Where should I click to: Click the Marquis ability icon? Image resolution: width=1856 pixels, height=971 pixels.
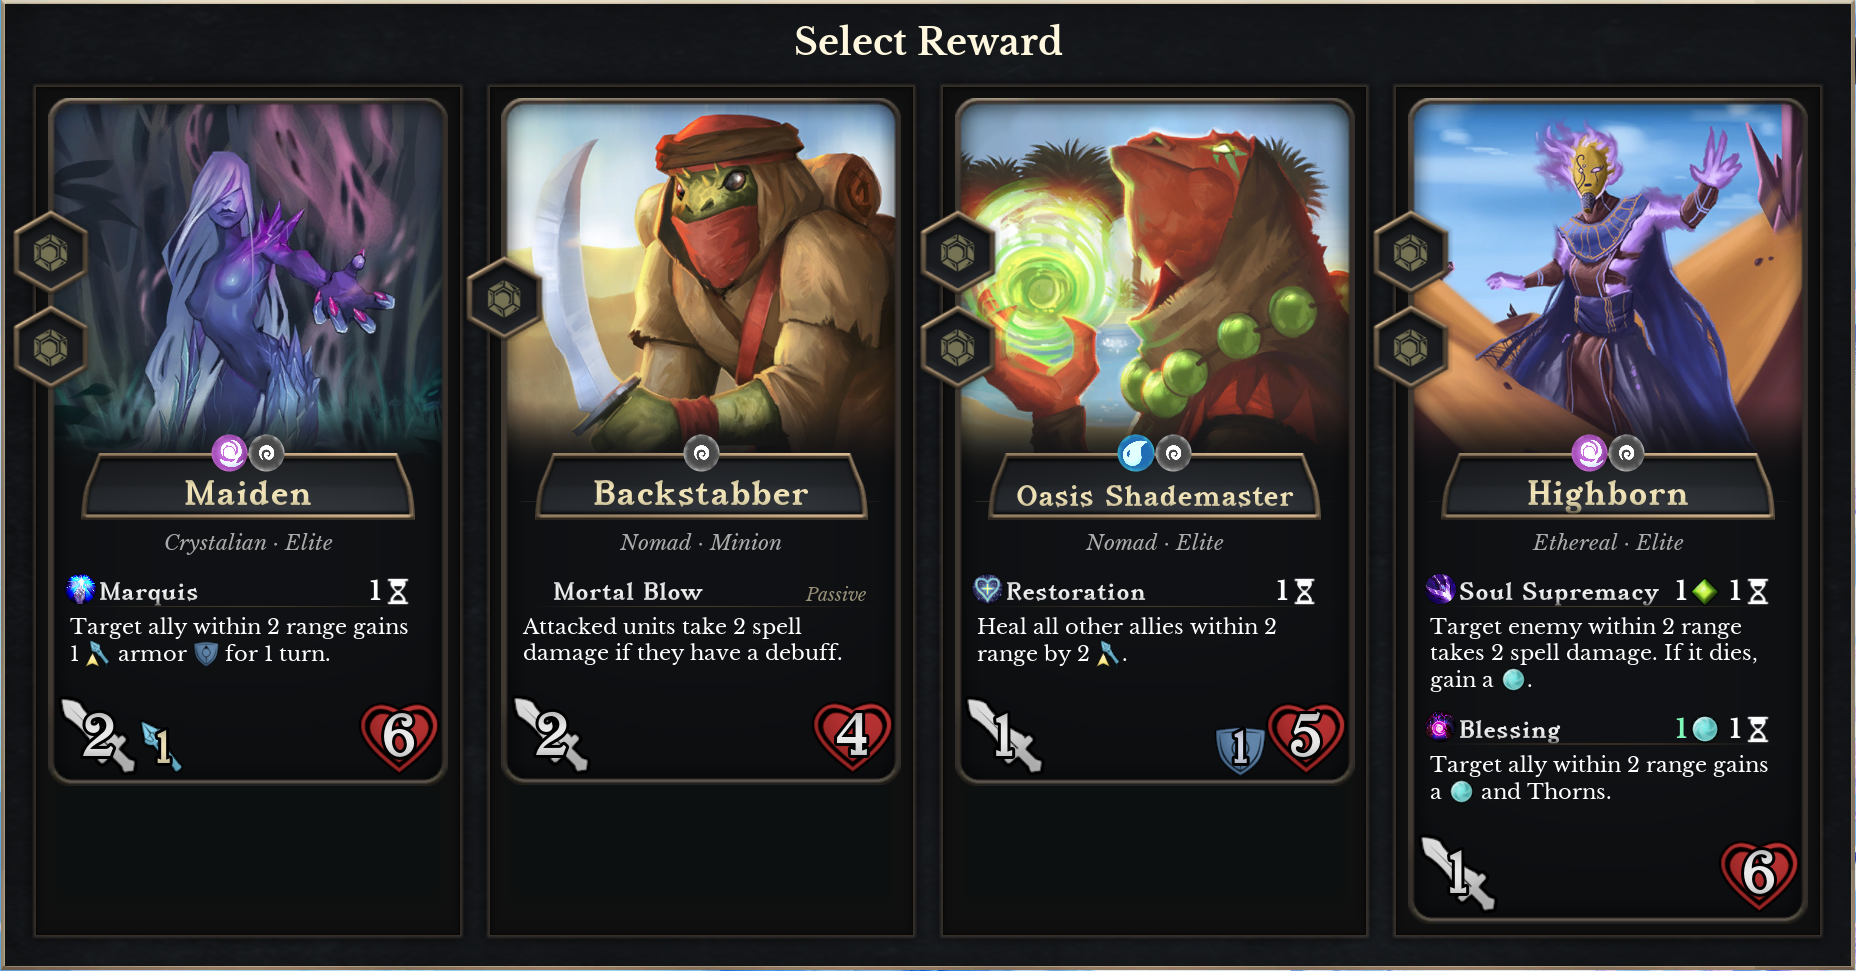80,590
